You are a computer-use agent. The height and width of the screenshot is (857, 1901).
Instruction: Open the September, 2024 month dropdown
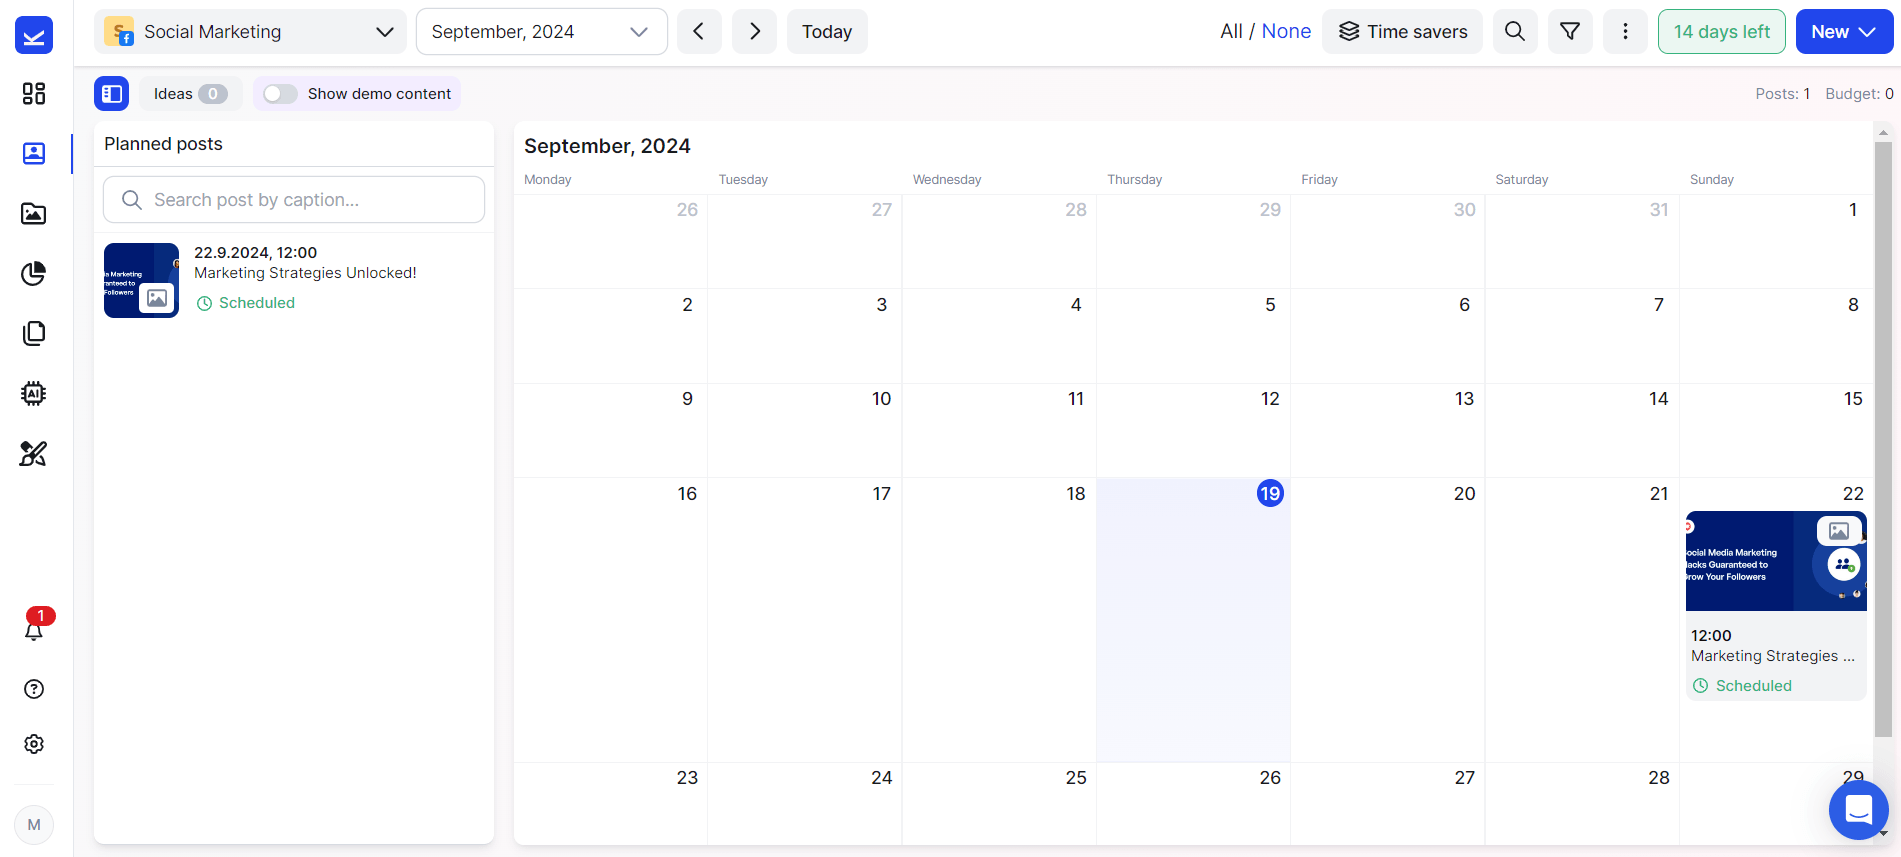[x=541, y=32]
